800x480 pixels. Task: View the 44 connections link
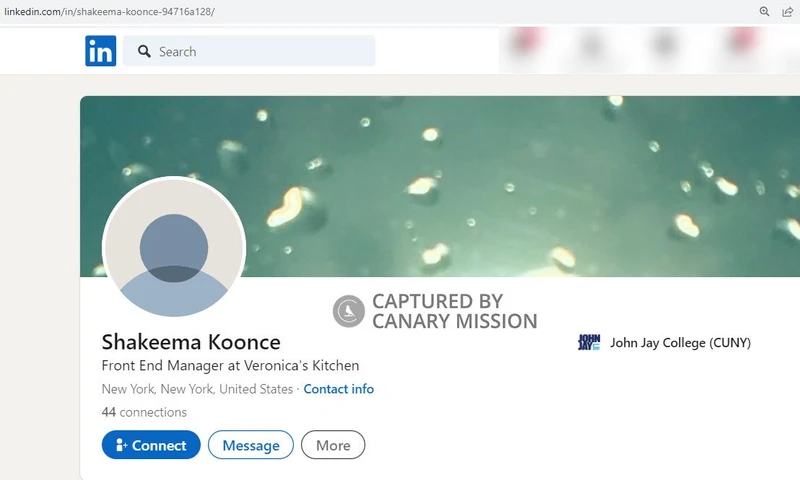coord(144,412)
